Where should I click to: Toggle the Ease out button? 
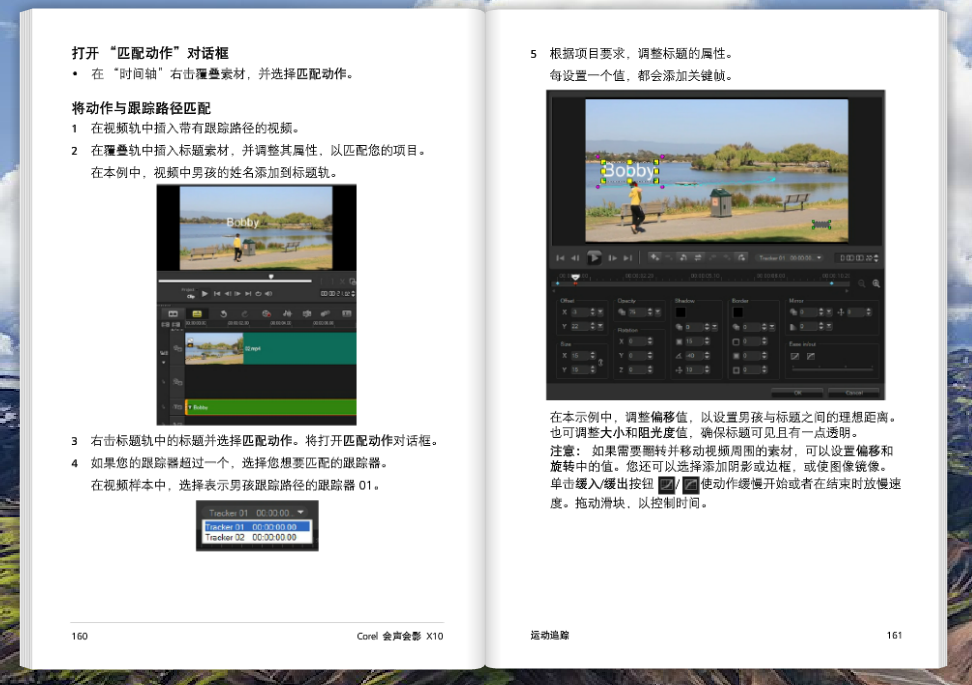coord(810,356)
